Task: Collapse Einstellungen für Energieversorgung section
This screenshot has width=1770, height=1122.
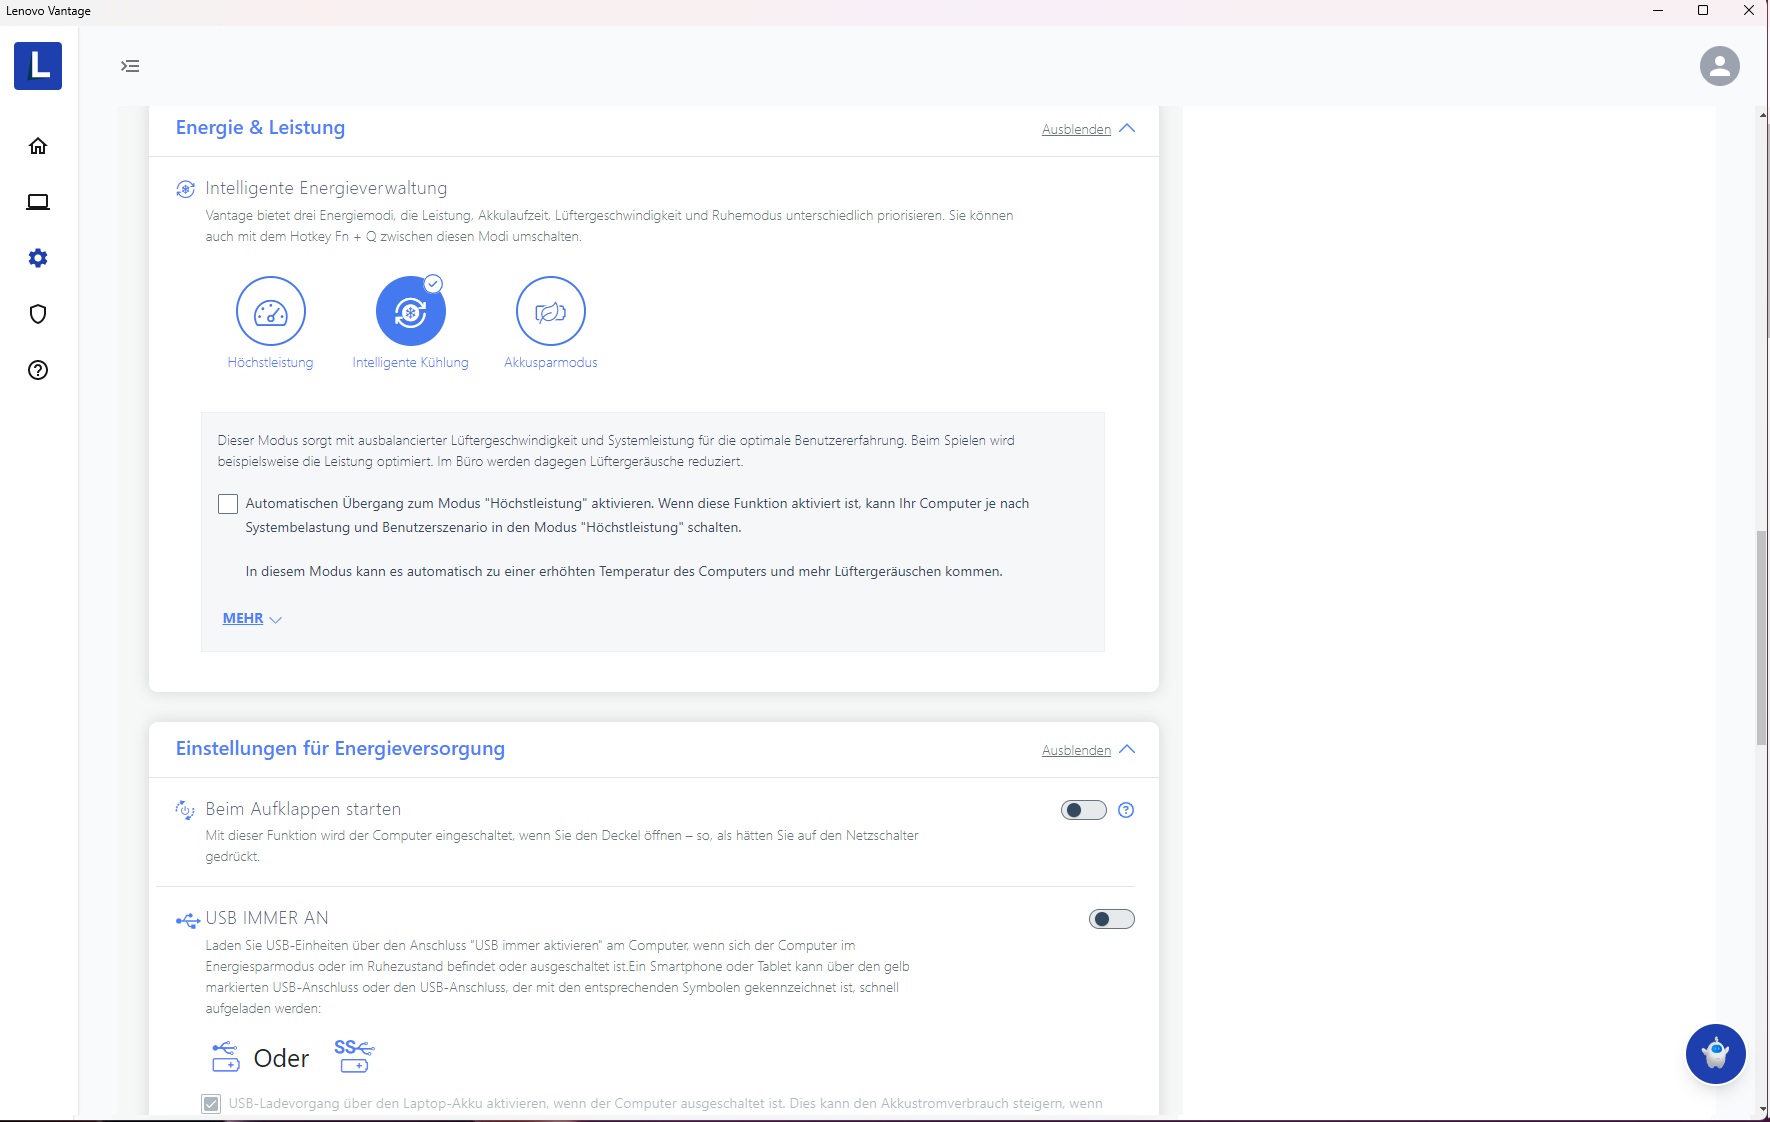Action: click(x=1087, y=750)
